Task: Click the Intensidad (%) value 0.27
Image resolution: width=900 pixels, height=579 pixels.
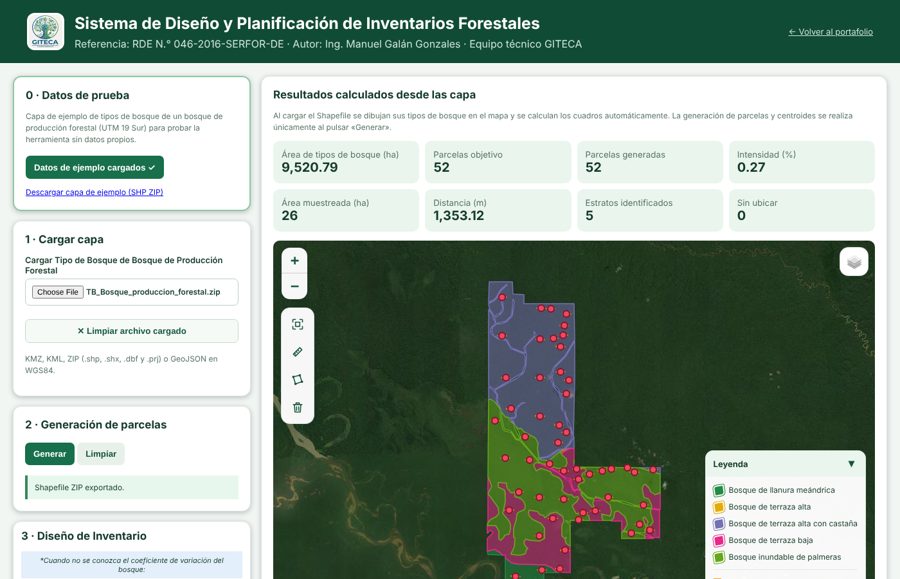Action: pyautogui.click(x=751, y=168)
